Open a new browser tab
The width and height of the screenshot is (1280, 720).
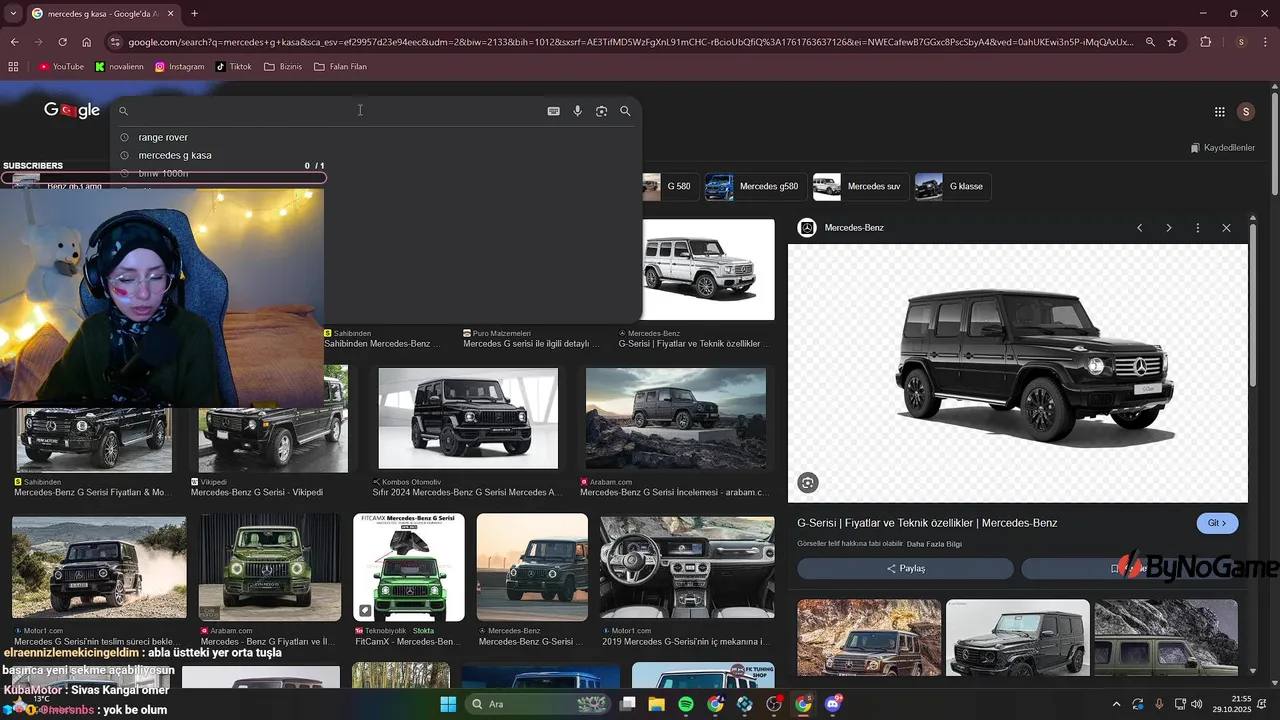pos(194,14)
